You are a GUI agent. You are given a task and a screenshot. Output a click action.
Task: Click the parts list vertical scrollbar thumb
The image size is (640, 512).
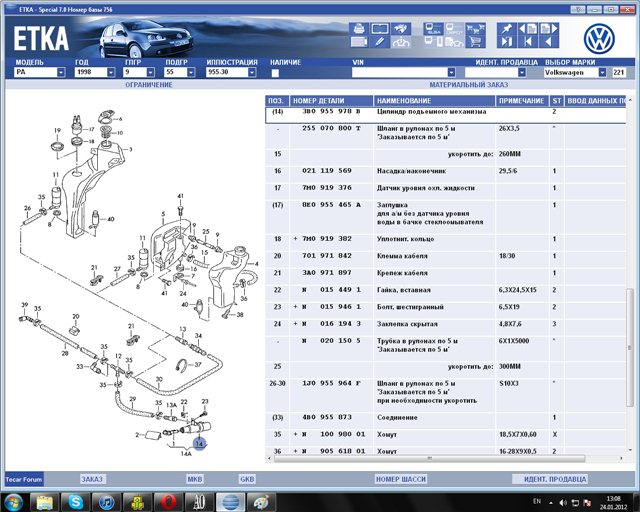pos(629,347)
